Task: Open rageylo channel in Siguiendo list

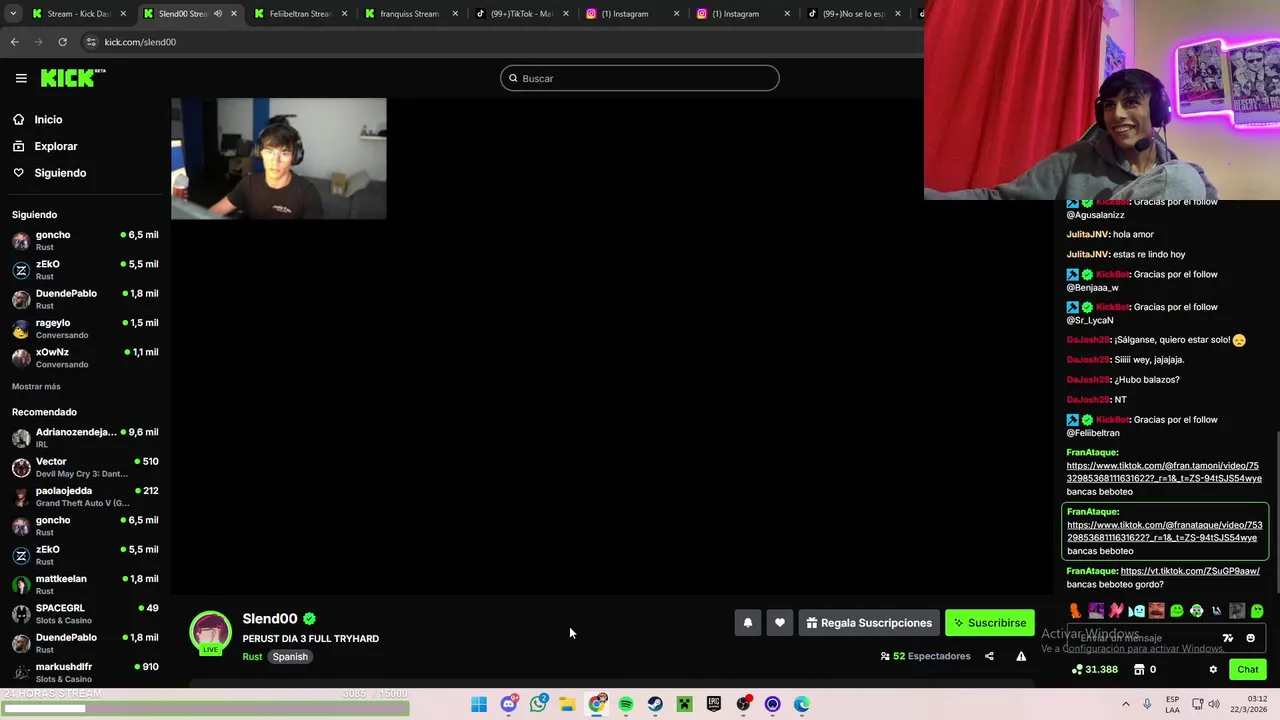Action: coord(85,328)
